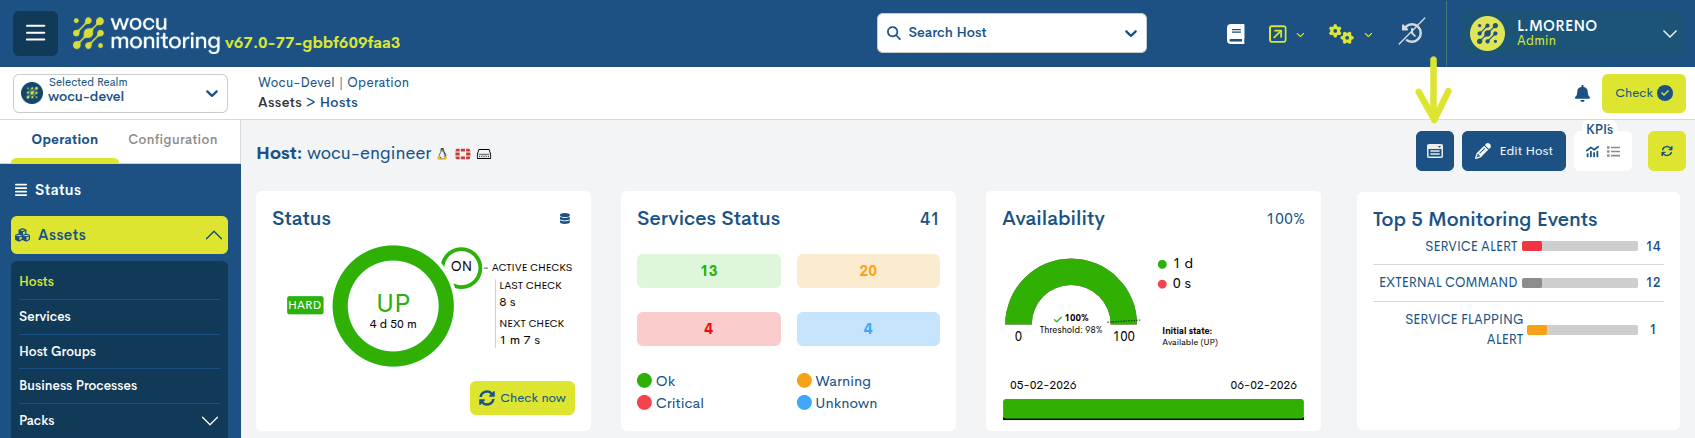
Task: Click the red 4 Critical services box
Action: point(709,329)
